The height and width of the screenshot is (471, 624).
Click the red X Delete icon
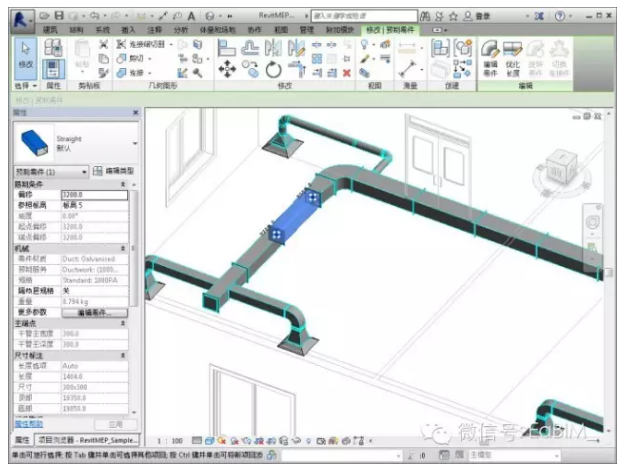[x=347, y=73]
